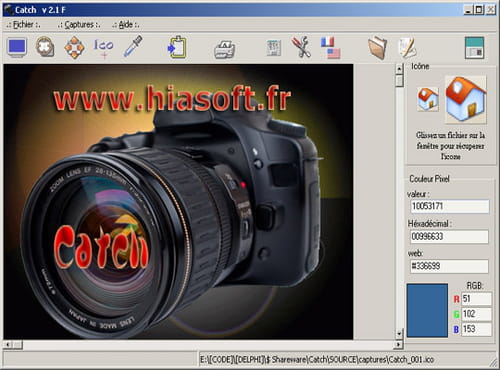Close the Catch window
This screenshot has height=370, width=500.
[x=491, y=10]
